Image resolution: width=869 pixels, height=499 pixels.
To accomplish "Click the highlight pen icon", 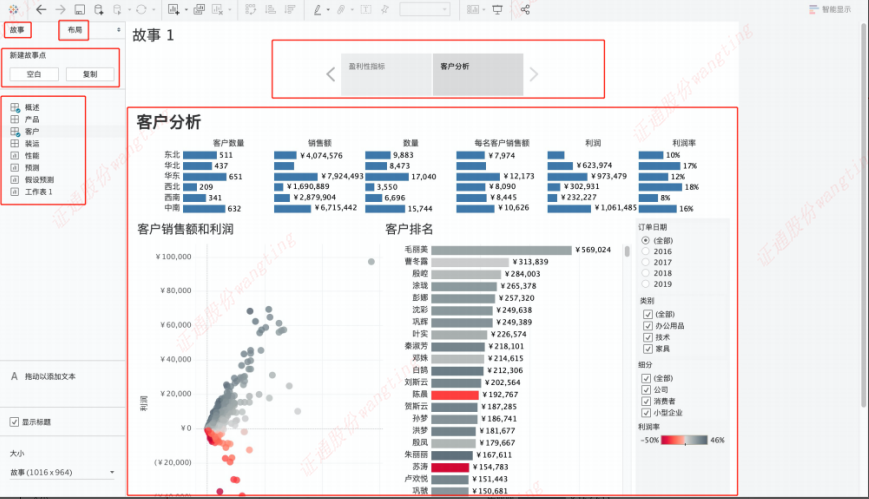I will [x=318, y=9].
